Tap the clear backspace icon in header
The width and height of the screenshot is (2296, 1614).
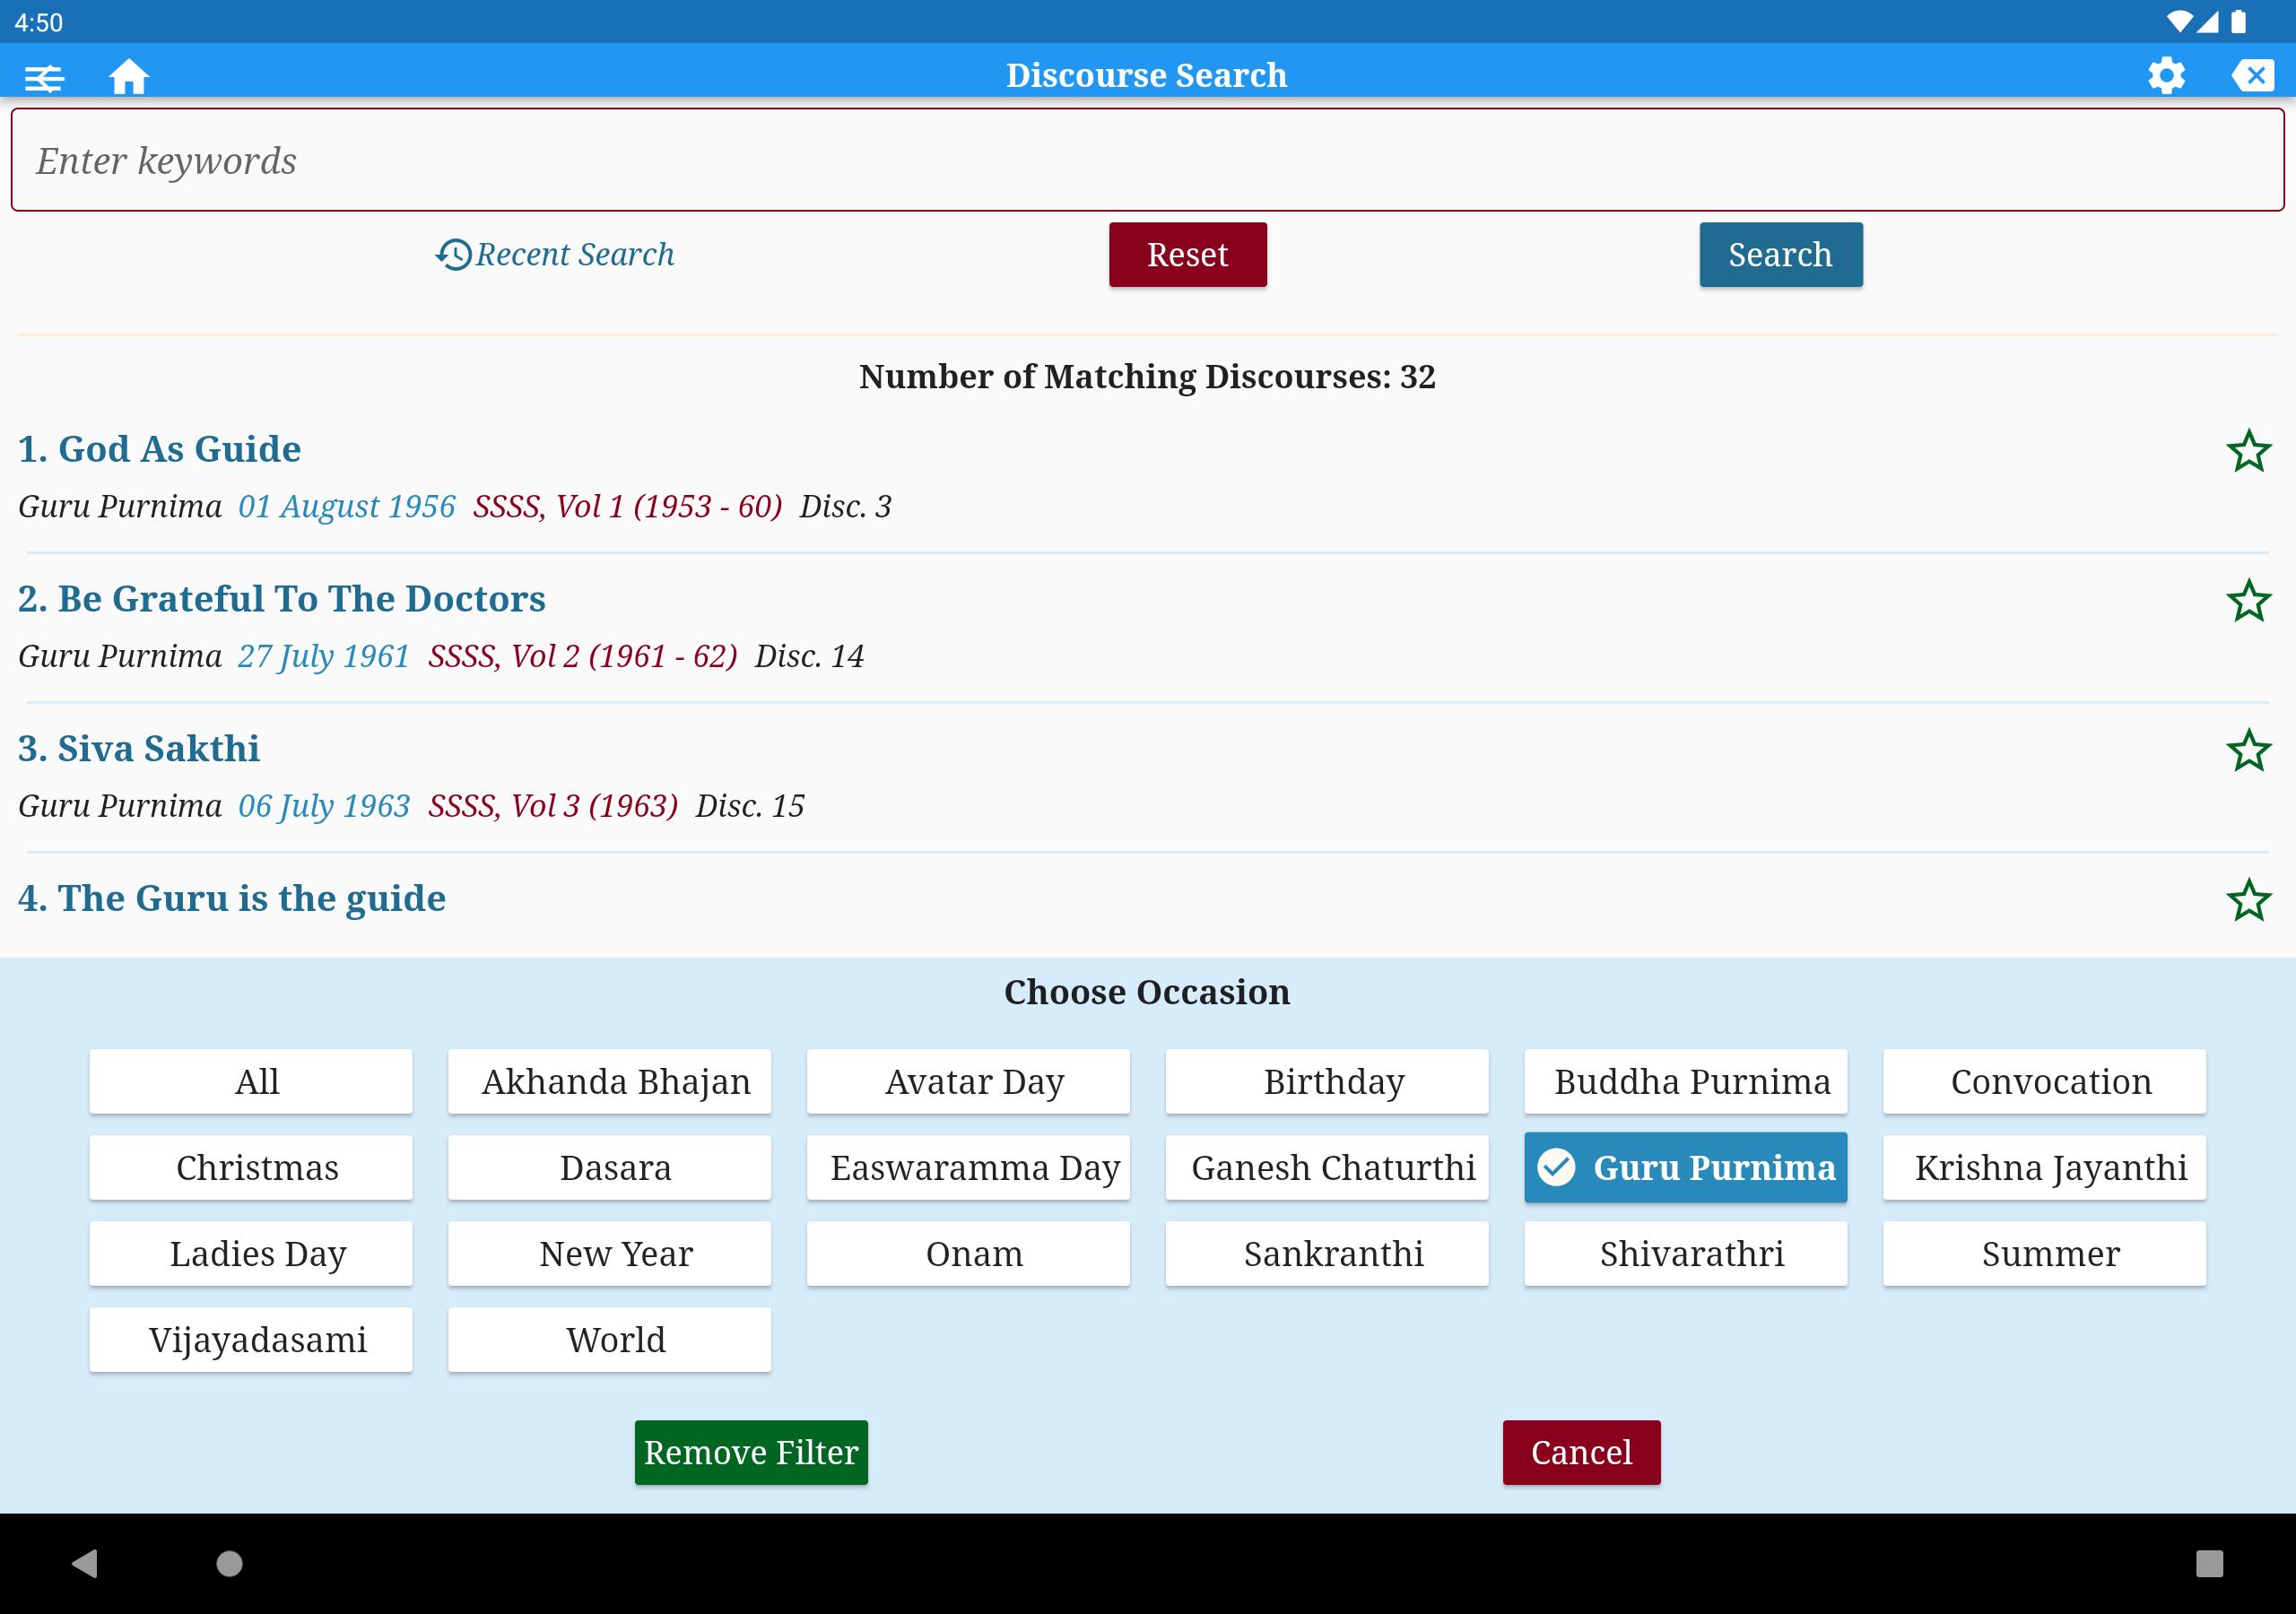(2253, 76)
